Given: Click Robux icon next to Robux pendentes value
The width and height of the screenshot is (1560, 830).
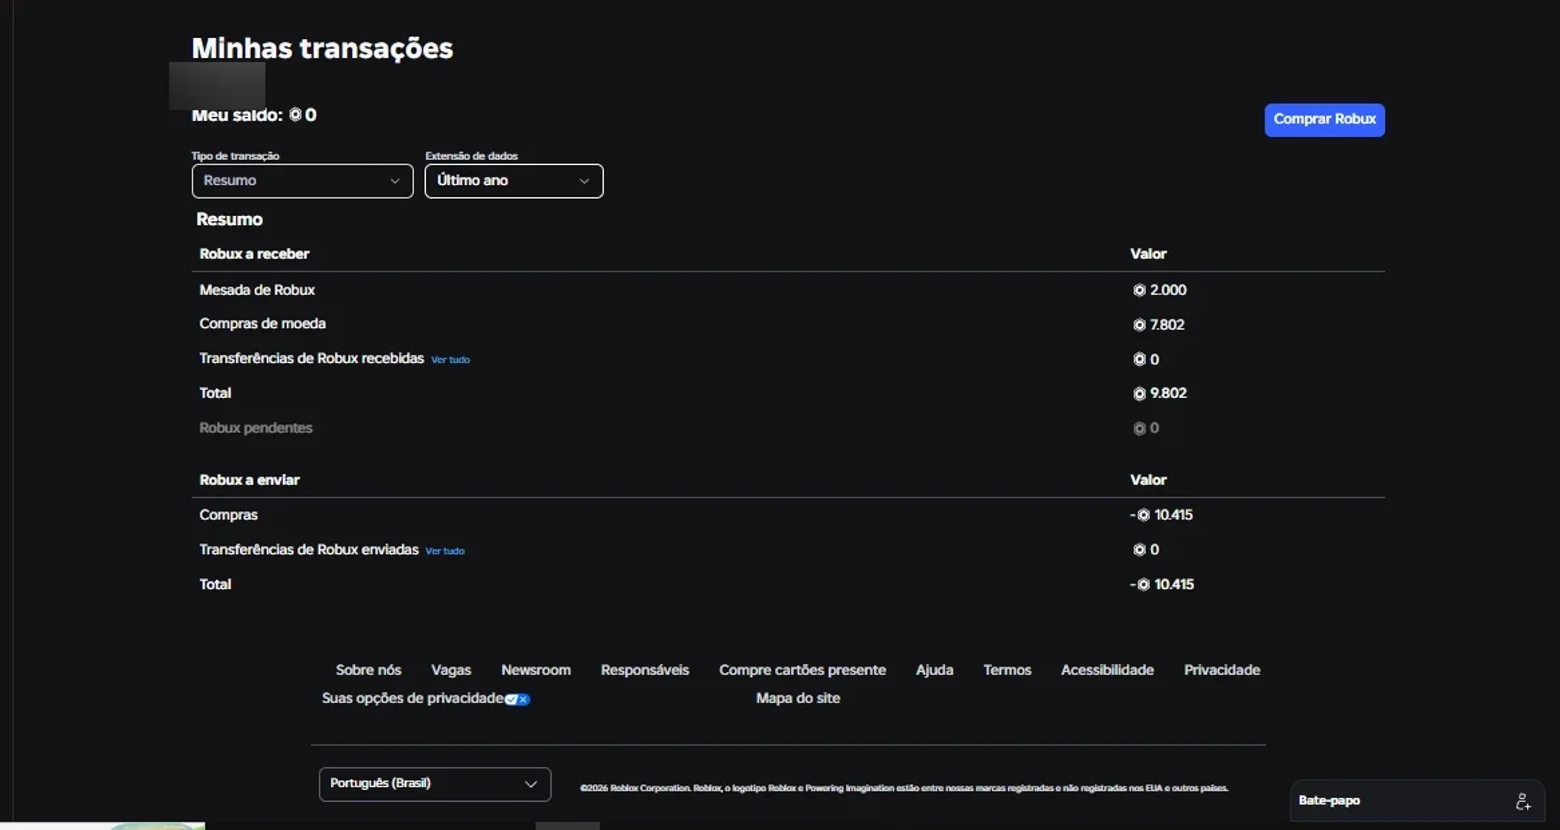Looking at the screenshot, I should click(x=1139, y=428).
